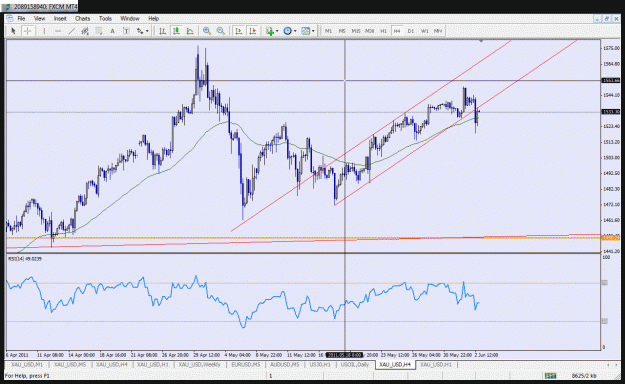Open the Tools menu
The width and height of the screenshot is (625, 384).
[x=105, y=18]
